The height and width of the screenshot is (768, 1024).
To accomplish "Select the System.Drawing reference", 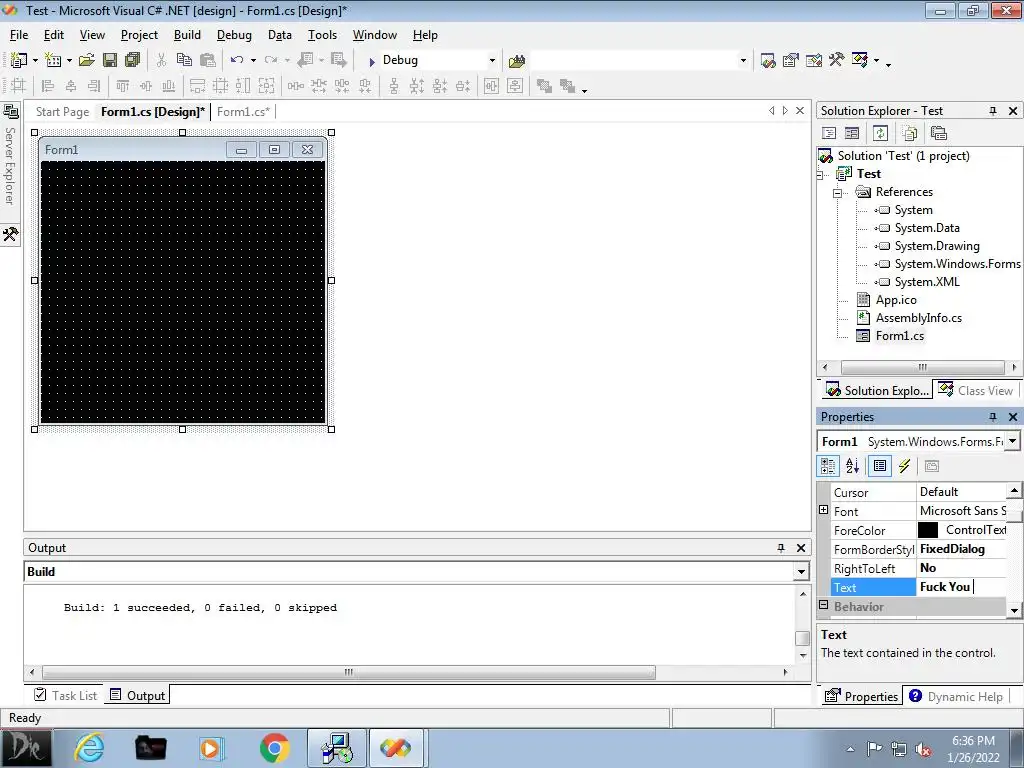I will click(936, 246).
